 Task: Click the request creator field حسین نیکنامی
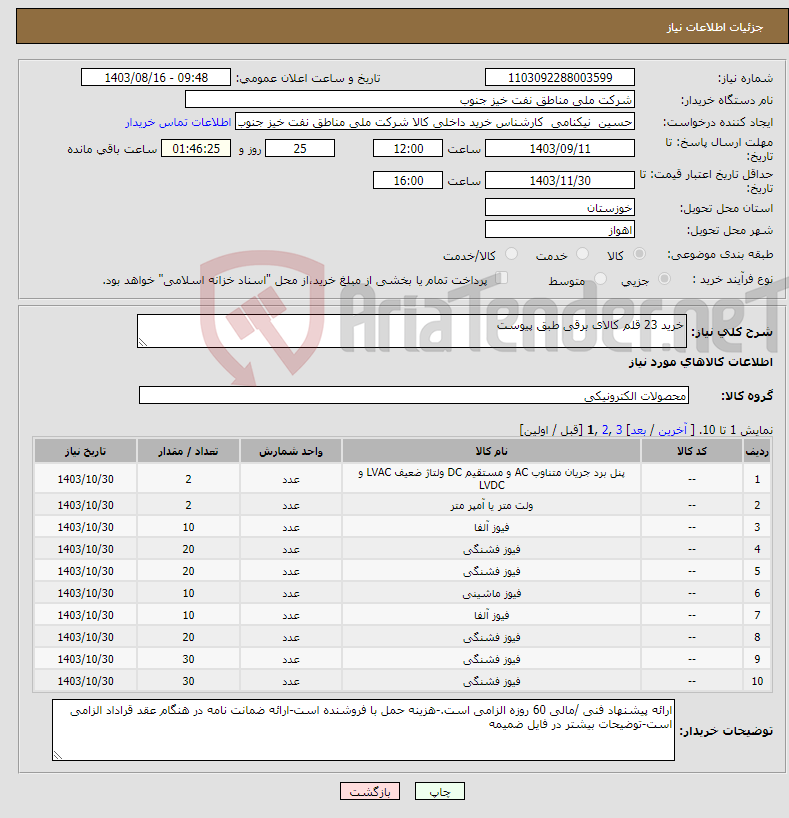coord(435,122)
